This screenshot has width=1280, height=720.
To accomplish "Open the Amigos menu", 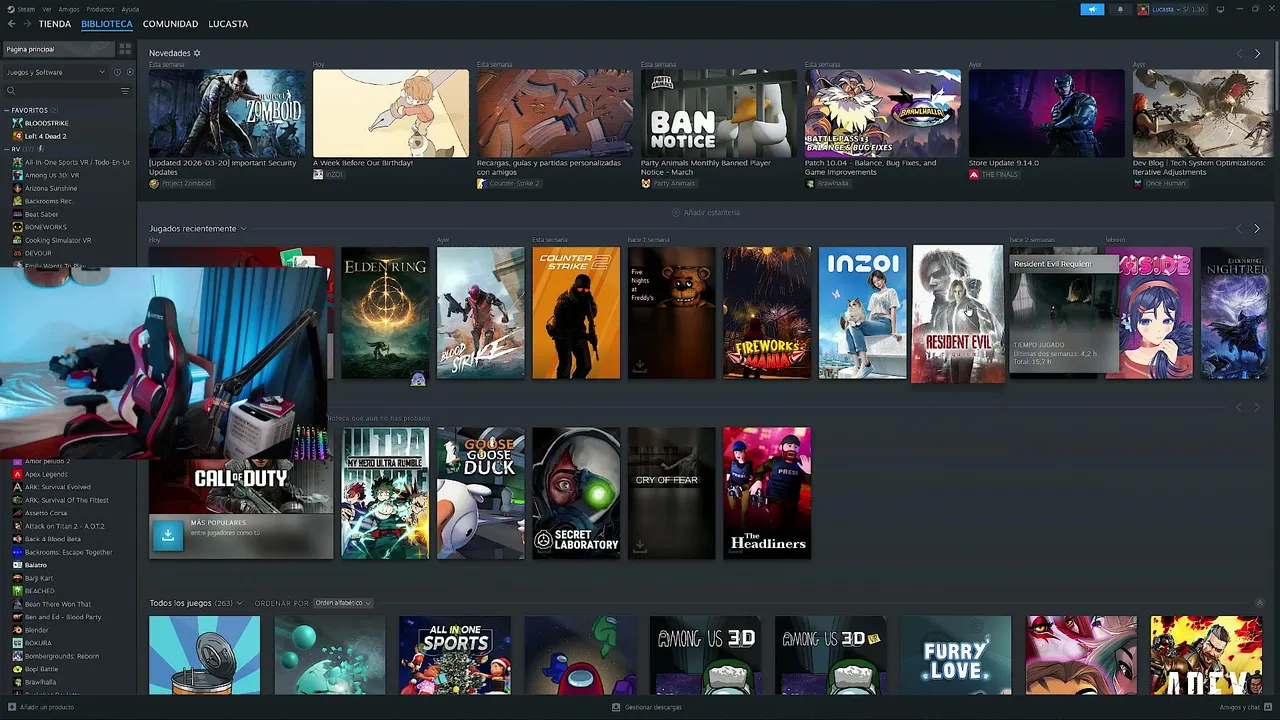I will click(x=69, y=9).
